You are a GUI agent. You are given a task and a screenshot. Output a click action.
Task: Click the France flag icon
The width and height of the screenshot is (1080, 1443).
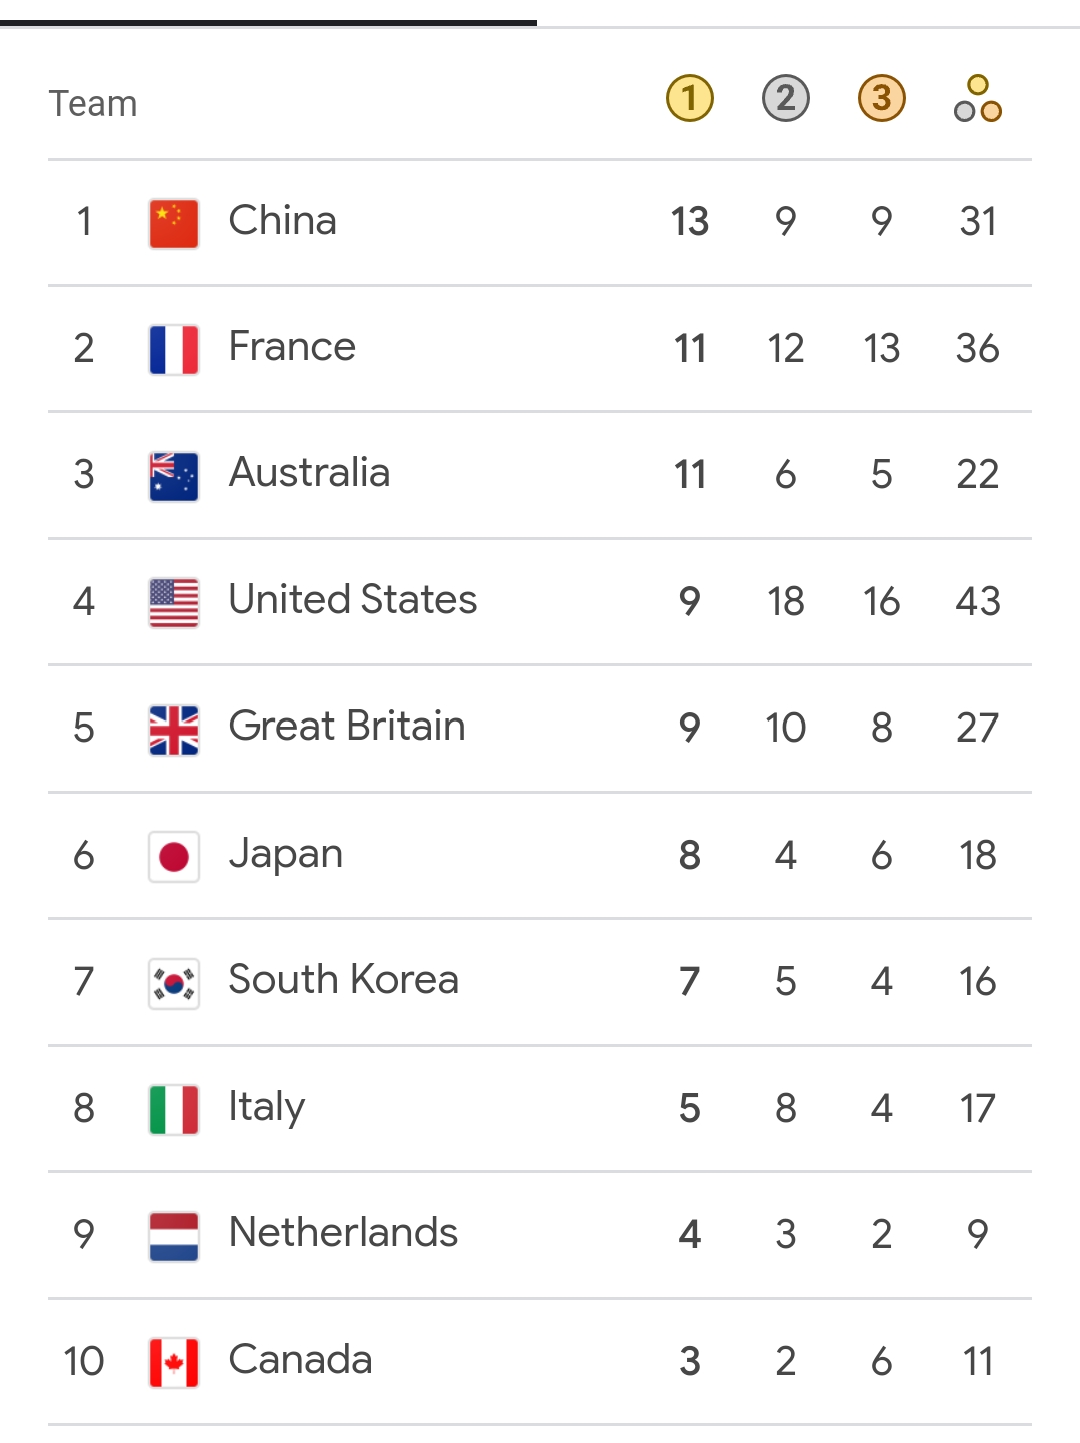click(174, 349)
